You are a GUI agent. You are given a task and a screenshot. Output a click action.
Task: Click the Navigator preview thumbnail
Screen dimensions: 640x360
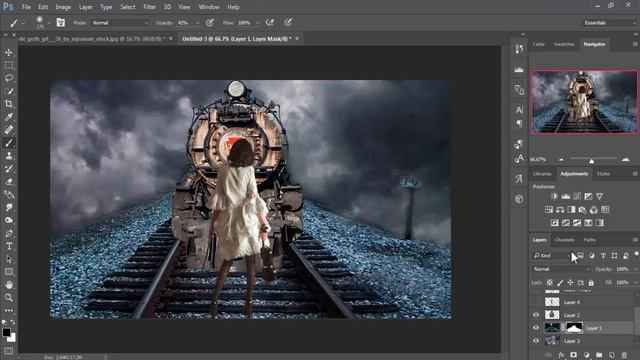(x=584, y=102)
